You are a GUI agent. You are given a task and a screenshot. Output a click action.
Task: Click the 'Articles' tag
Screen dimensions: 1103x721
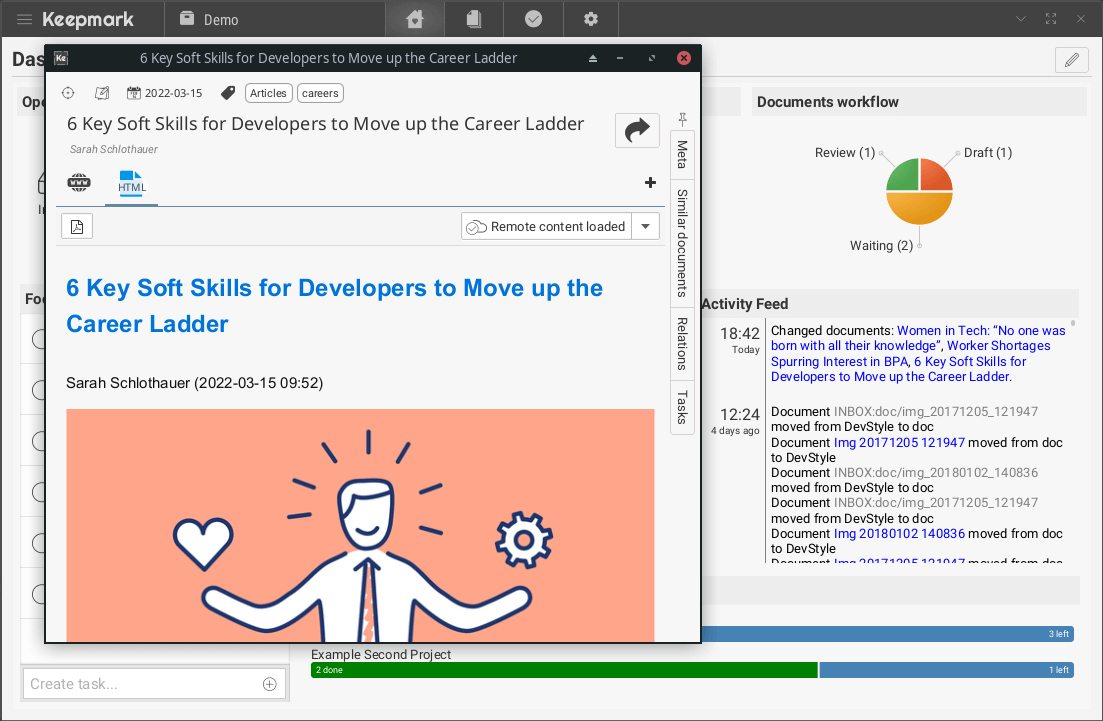click(268, 93)
